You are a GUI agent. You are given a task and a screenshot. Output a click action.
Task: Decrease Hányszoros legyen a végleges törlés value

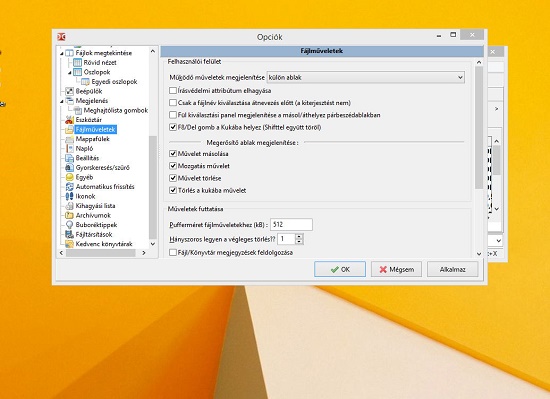tap(299, 242)
